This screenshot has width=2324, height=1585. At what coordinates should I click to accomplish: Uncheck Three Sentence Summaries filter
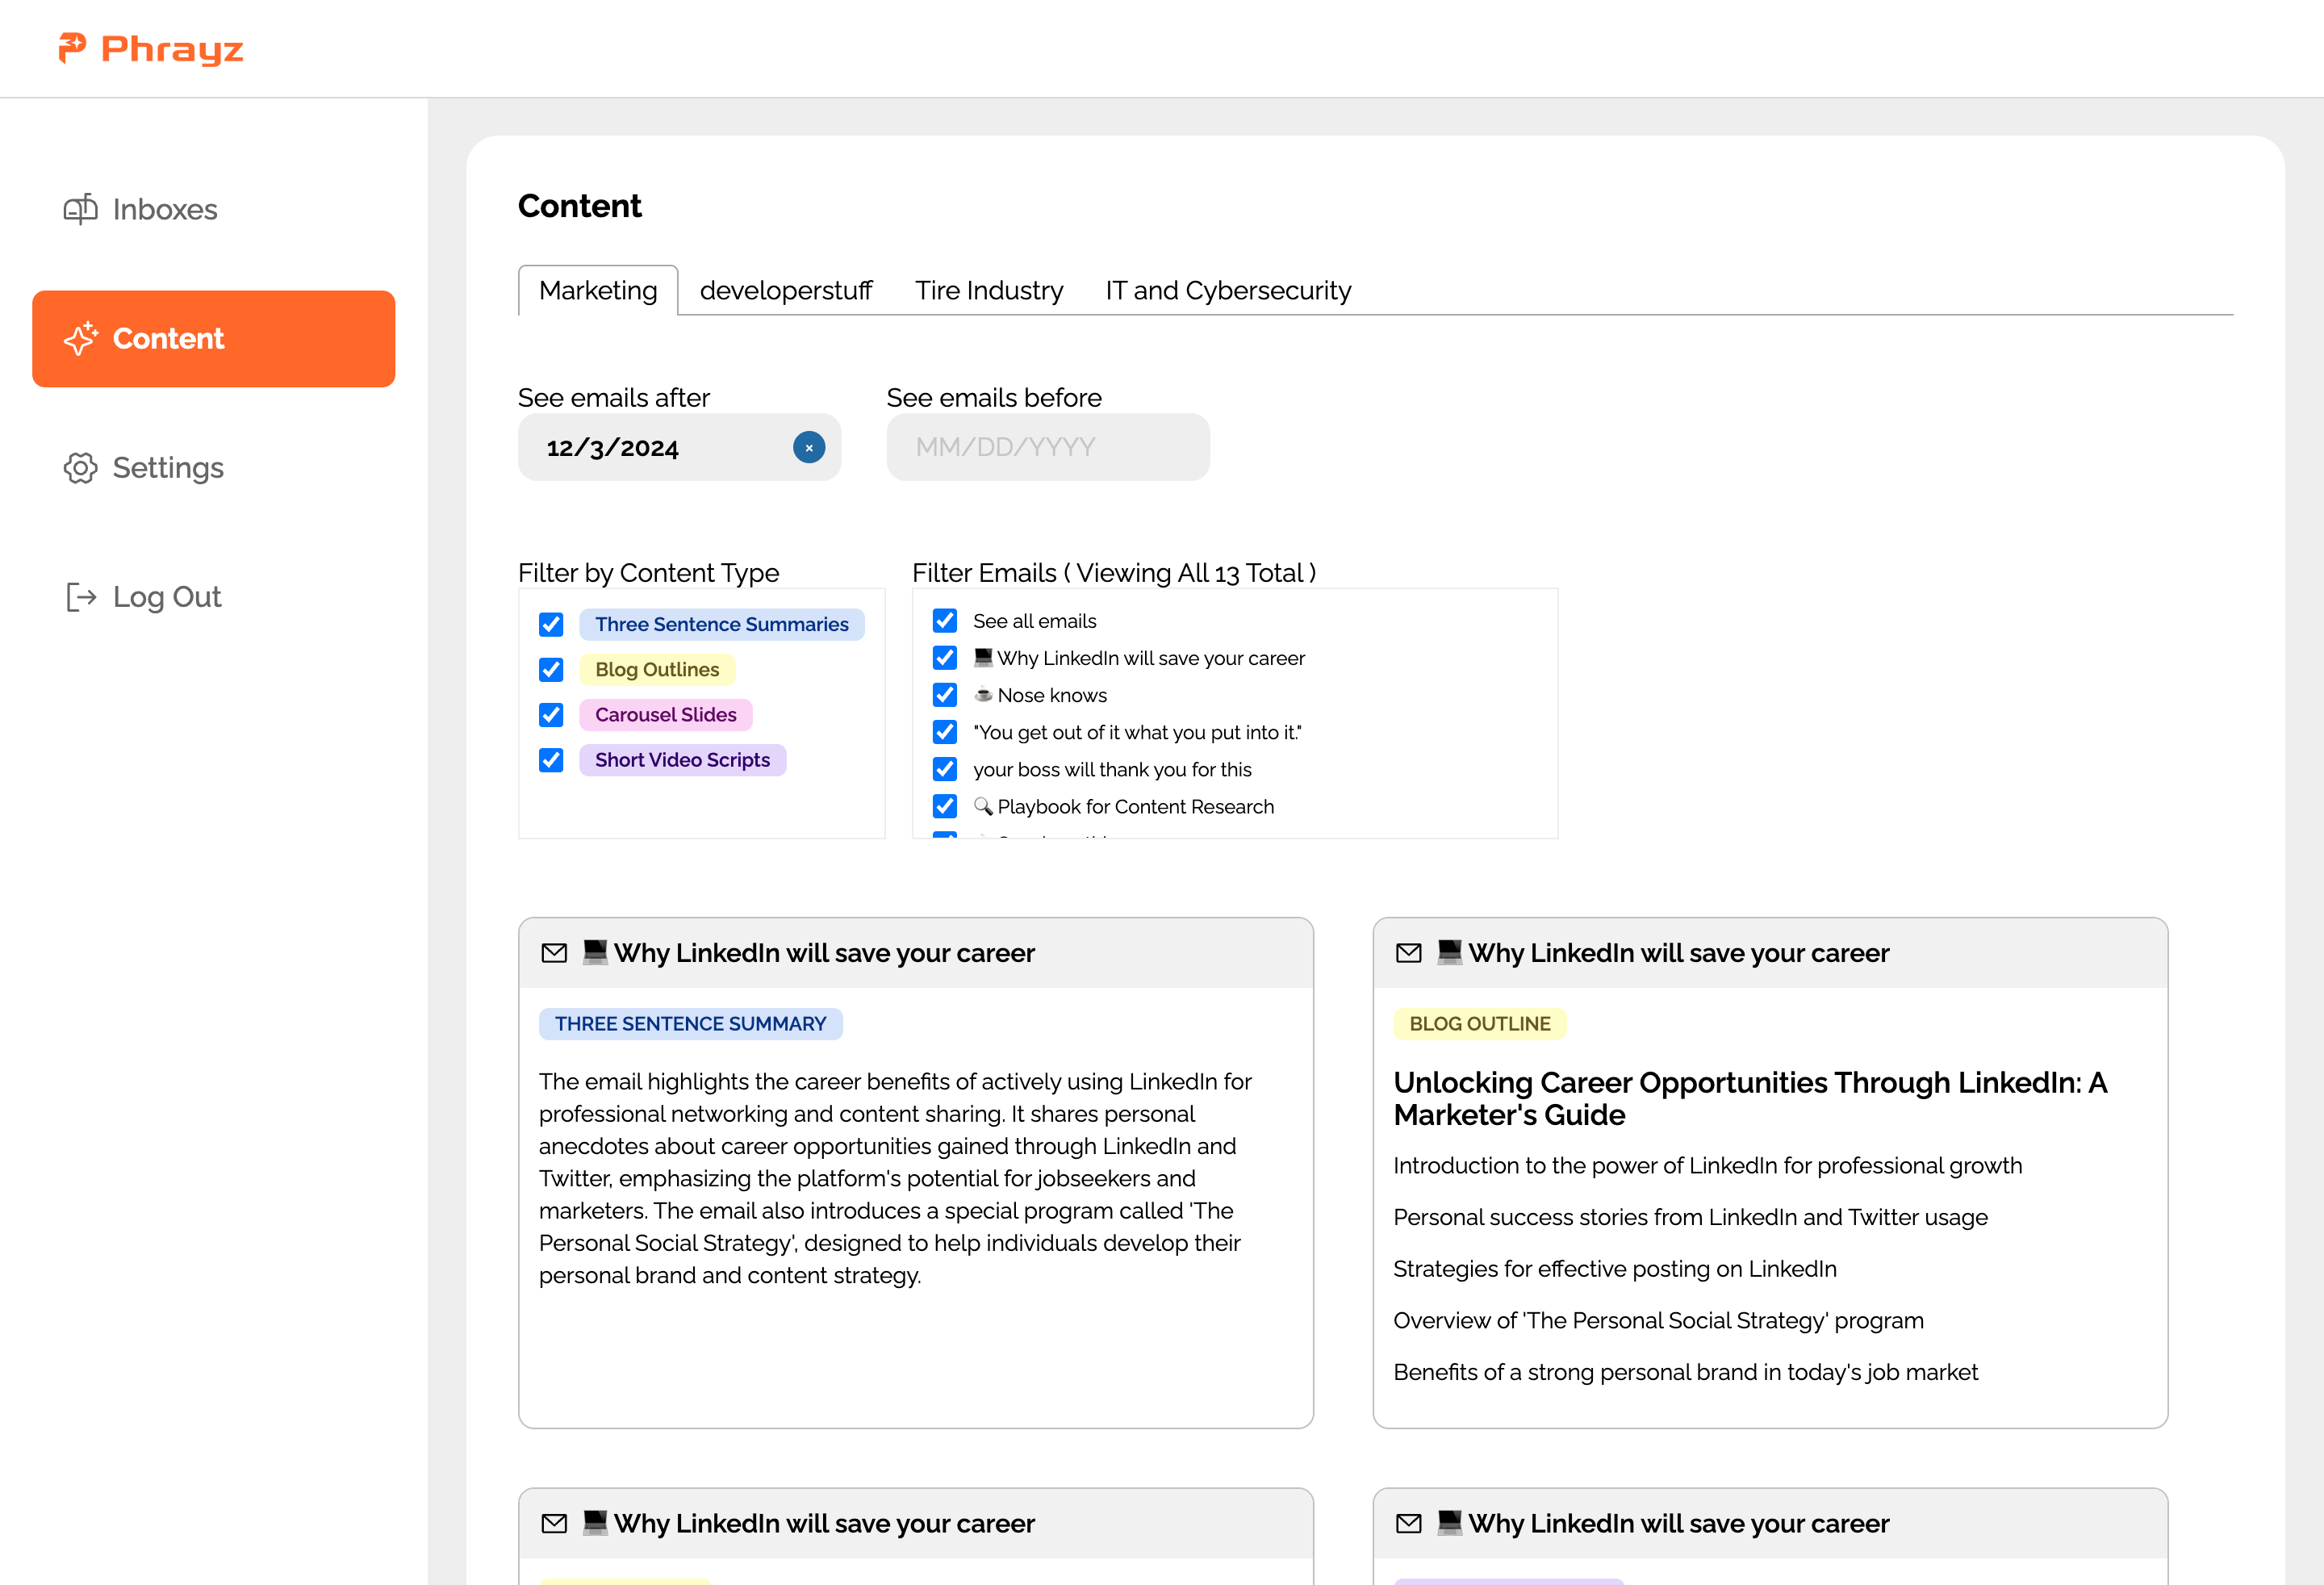pos(551,624)
